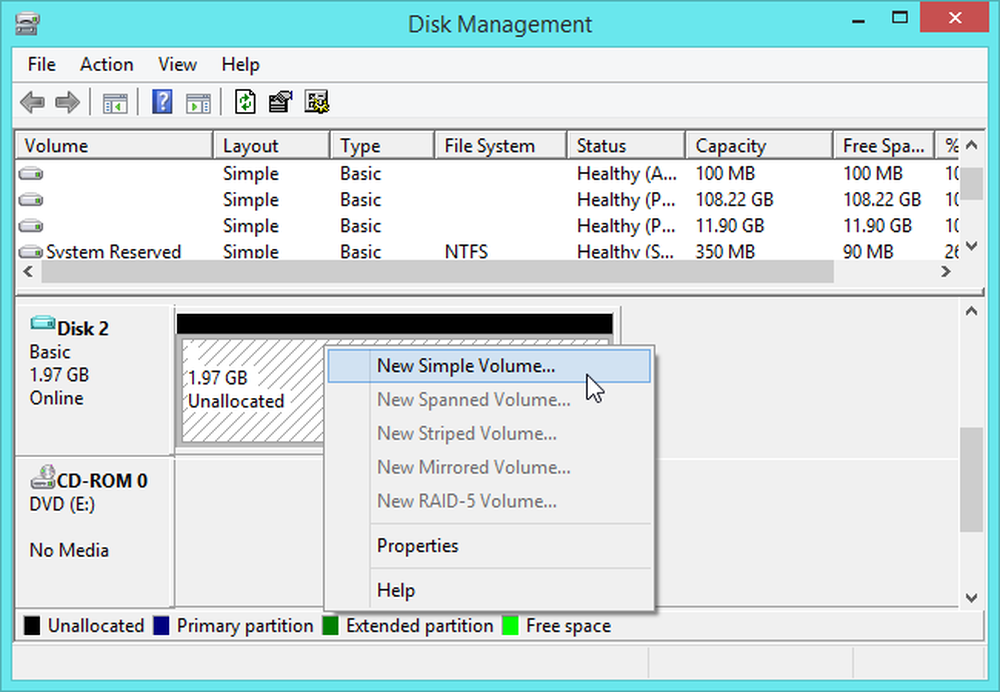Viewport: 1000px width, 692px height.
Task: Click the CD-ROM 0 drive icon
Action: tap(43, 477)
